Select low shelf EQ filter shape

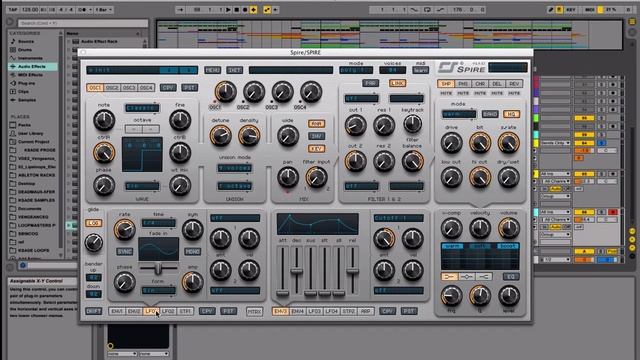pos(449,276)
